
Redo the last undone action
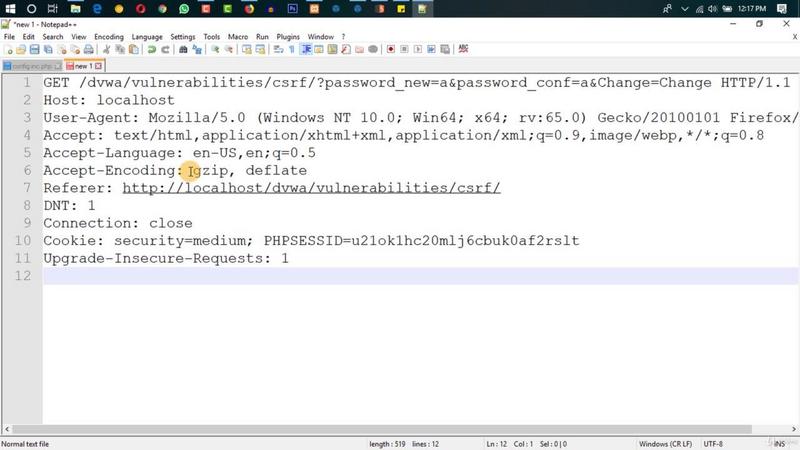coord(165,49)
